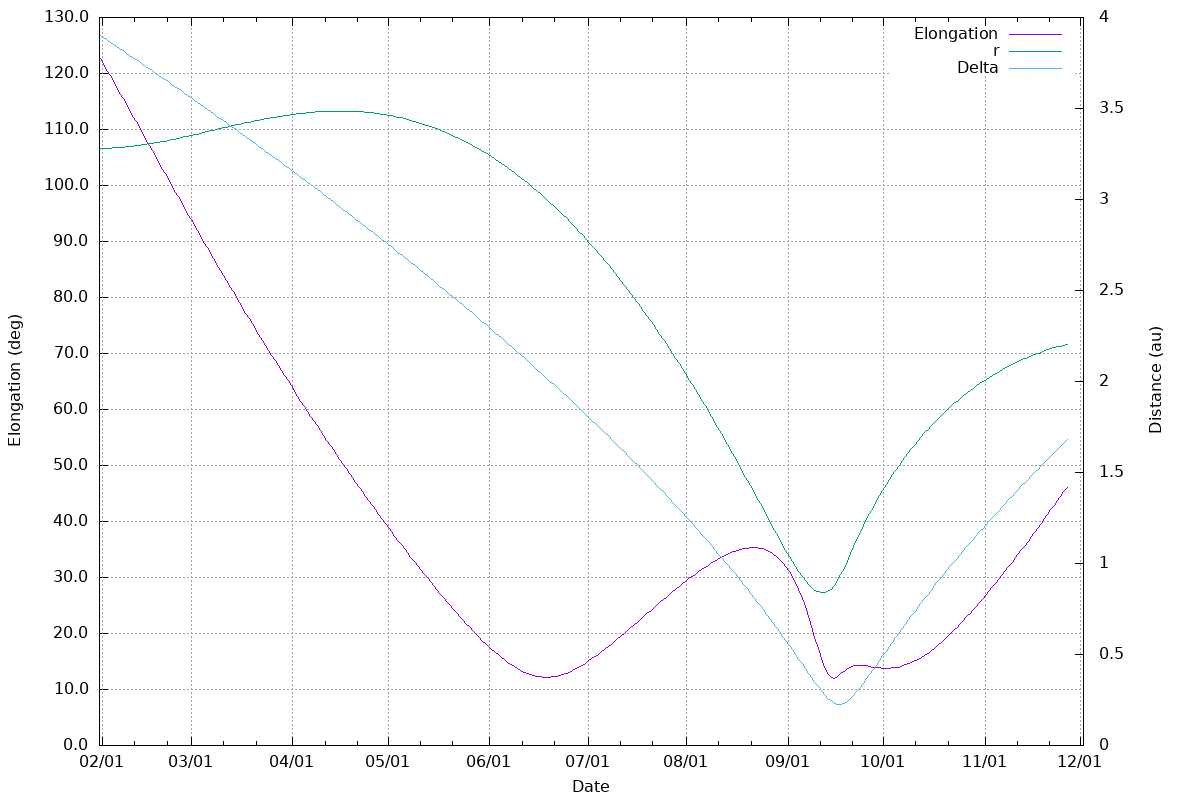The width and height of the screenshot is (1200, 800).
Task: Click the 10.0 elongation tick label
Action: (x=73, y=689)
